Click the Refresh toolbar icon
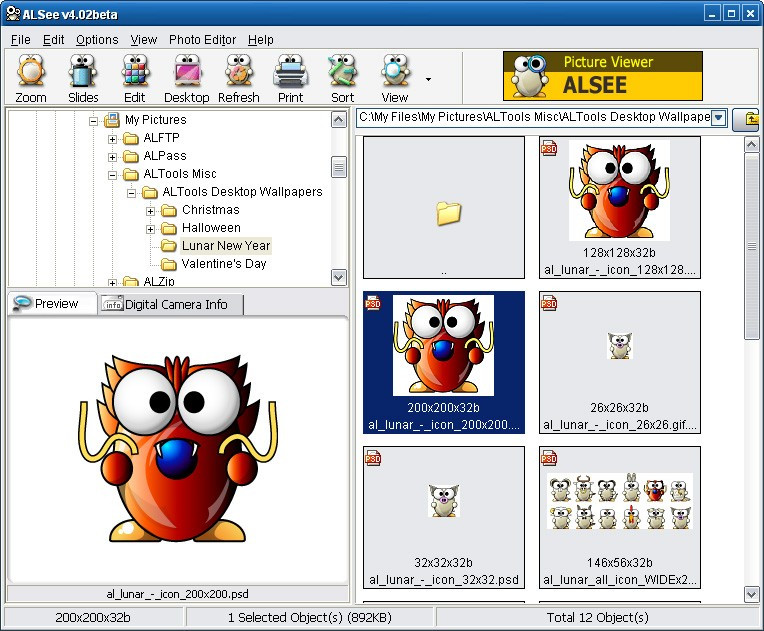 point(239,78)
